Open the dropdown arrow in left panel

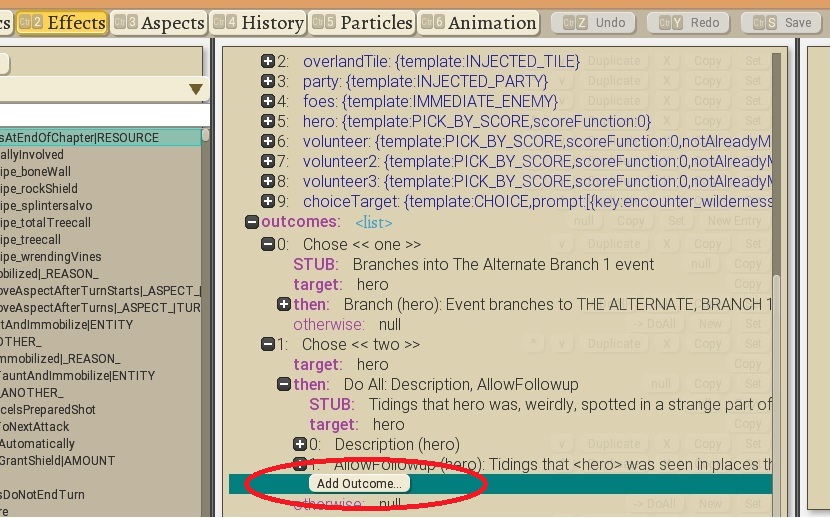pyautogui.click(x=196, y=90)
